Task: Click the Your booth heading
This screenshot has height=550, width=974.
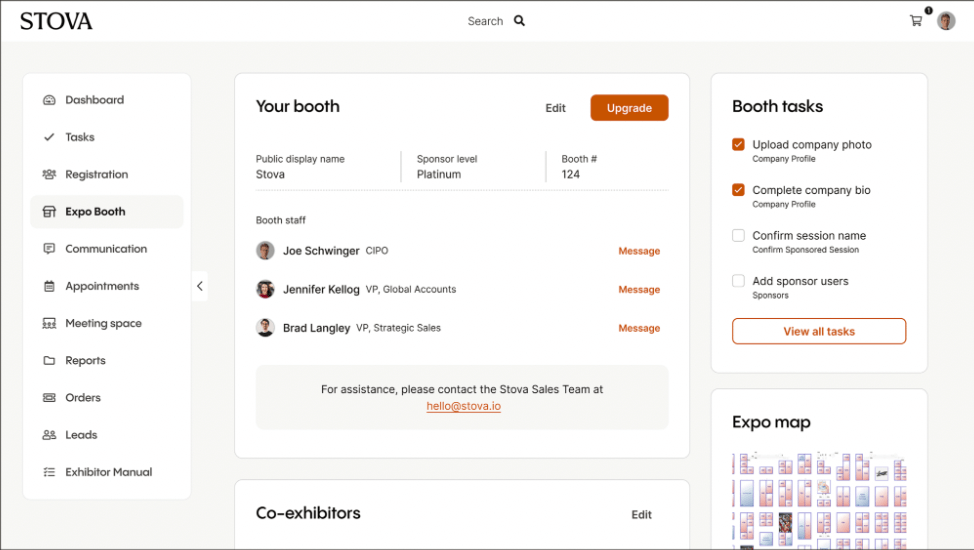Action: (298, 106)
